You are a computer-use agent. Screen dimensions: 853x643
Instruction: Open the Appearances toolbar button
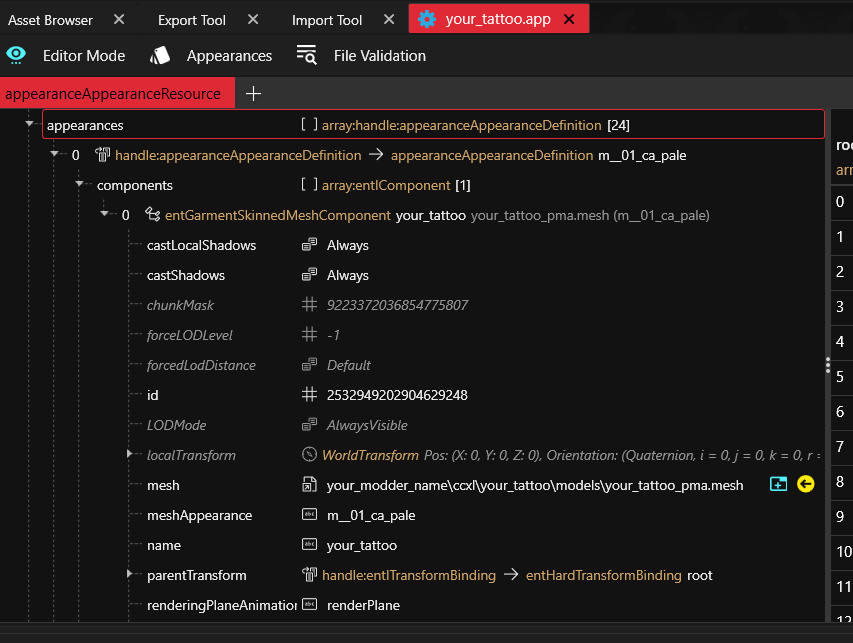[211, 55]
